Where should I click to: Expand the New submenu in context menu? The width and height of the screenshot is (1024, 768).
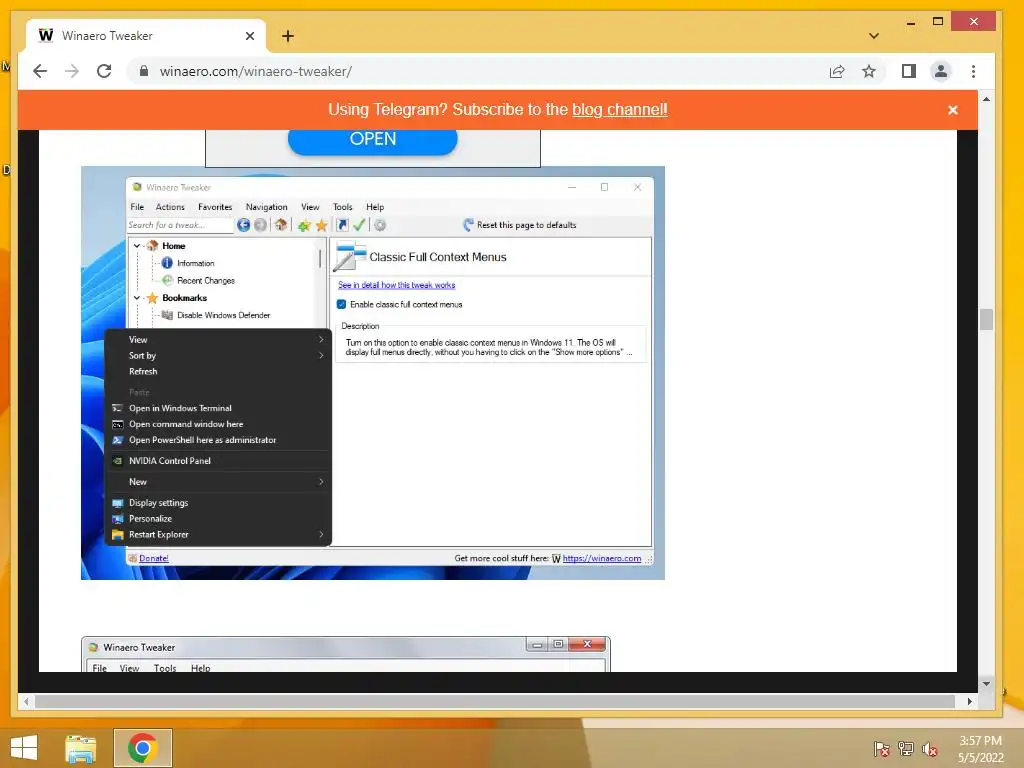218,482
